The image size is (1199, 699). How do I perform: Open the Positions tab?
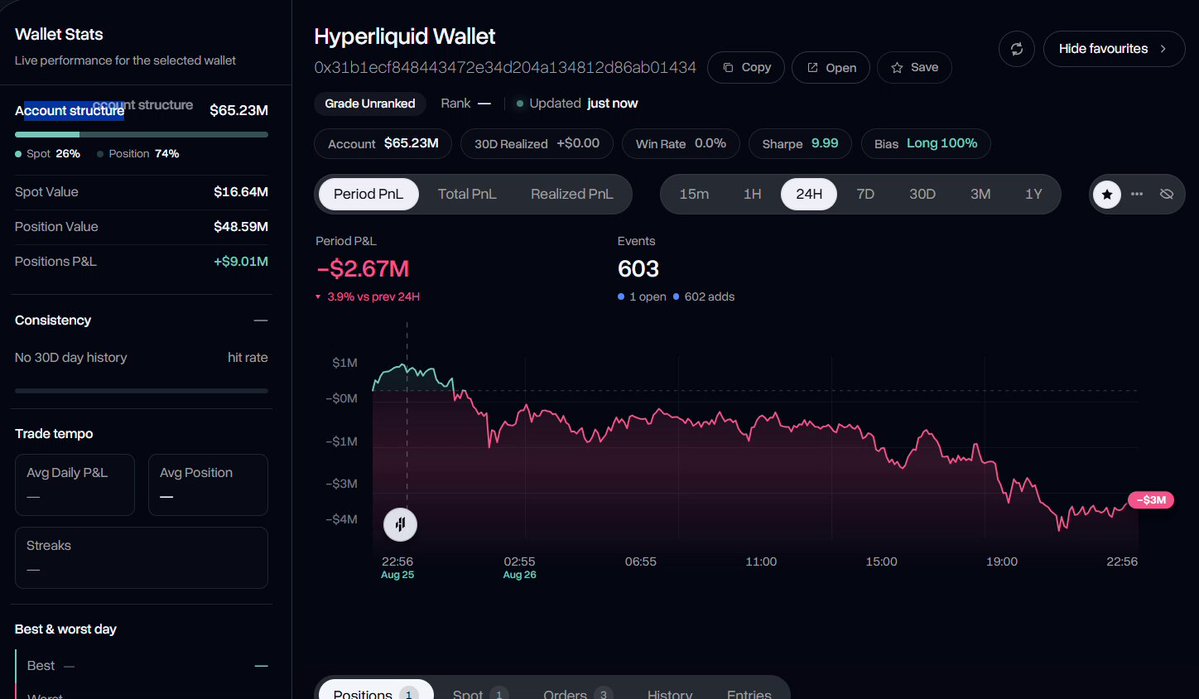[375, 691]
